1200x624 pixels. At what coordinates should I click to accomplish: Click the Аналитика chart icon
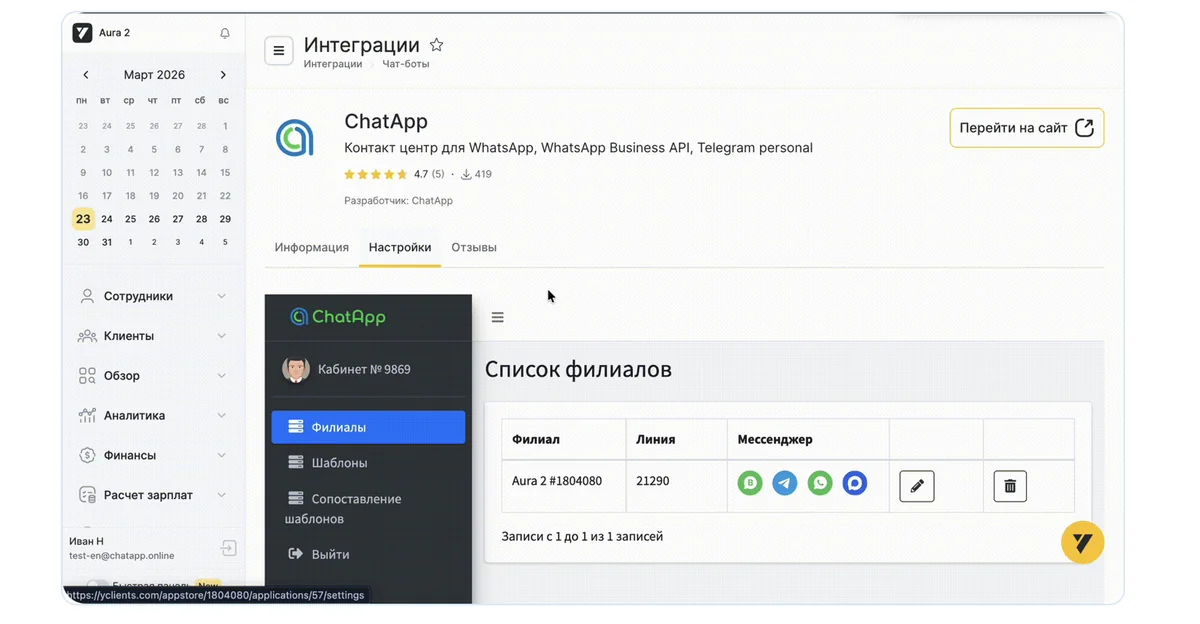(87, 415)
